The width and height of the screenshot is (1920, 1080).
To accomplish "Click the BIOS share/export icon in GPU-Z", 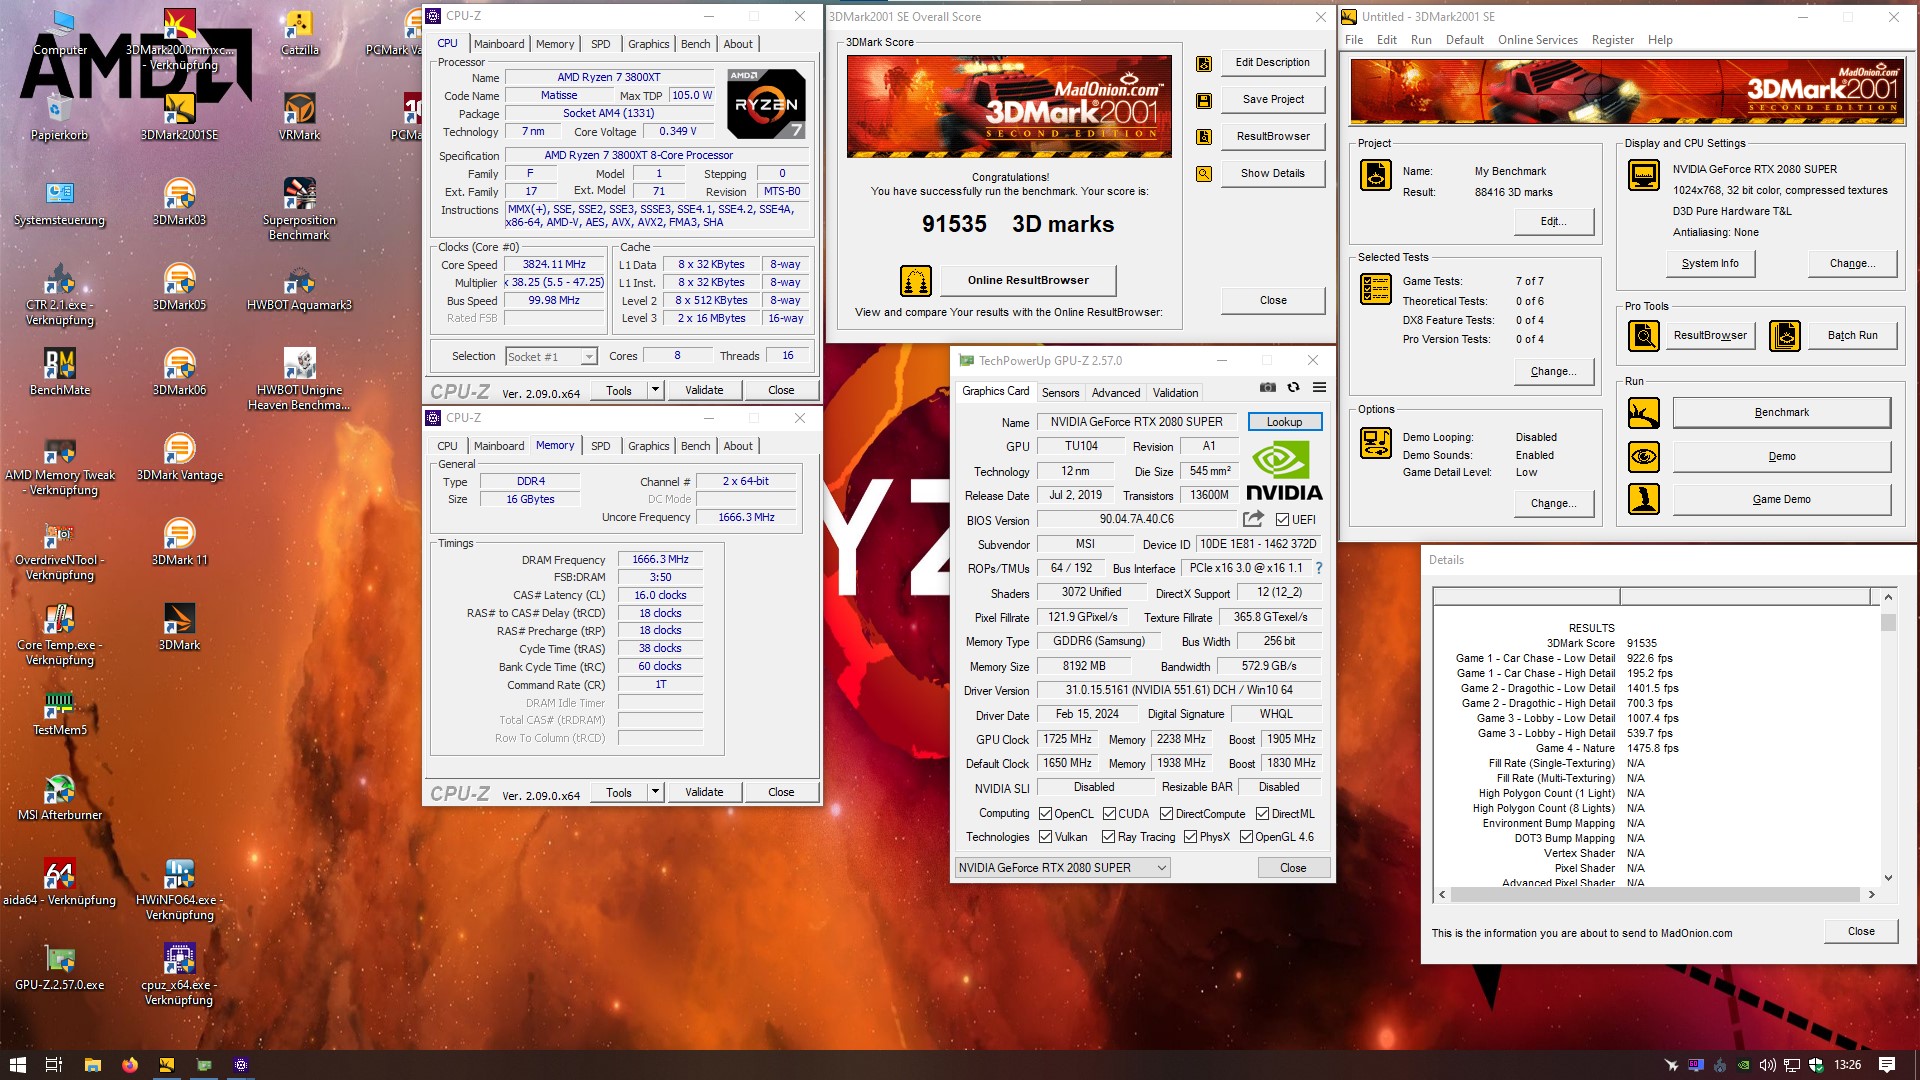I will tap(1253, 518).
